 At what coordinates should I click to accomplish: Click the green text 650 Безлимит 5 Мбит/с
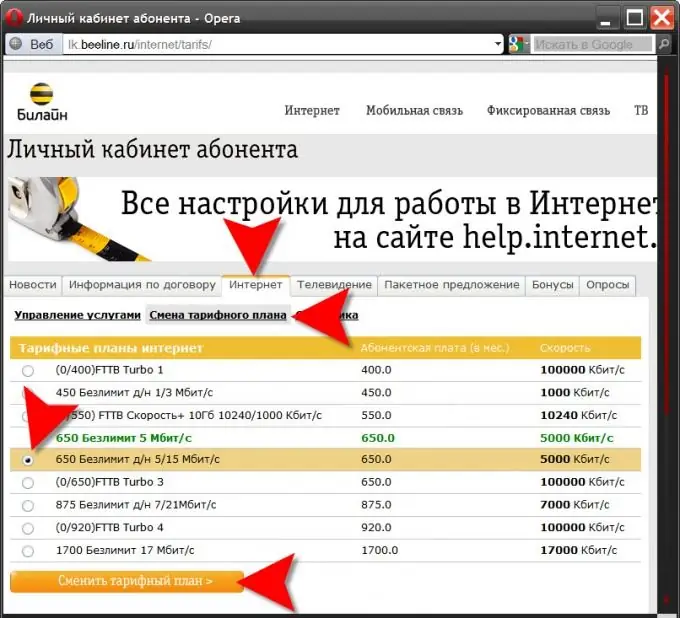tap(124, 438)
